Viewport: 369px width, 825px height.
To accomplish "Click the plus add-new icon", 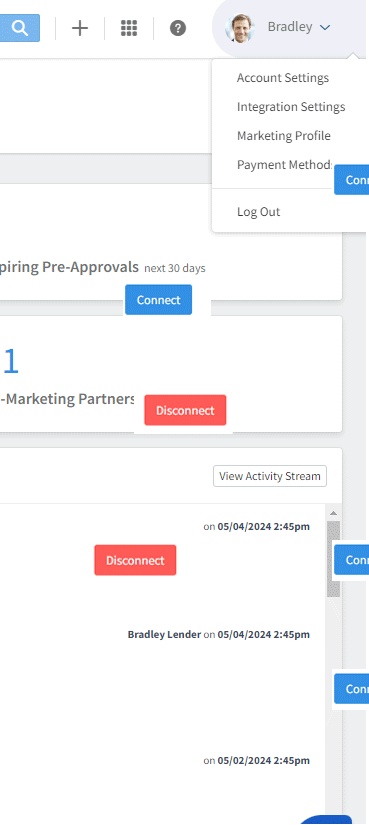I will [x=79, y=28].
